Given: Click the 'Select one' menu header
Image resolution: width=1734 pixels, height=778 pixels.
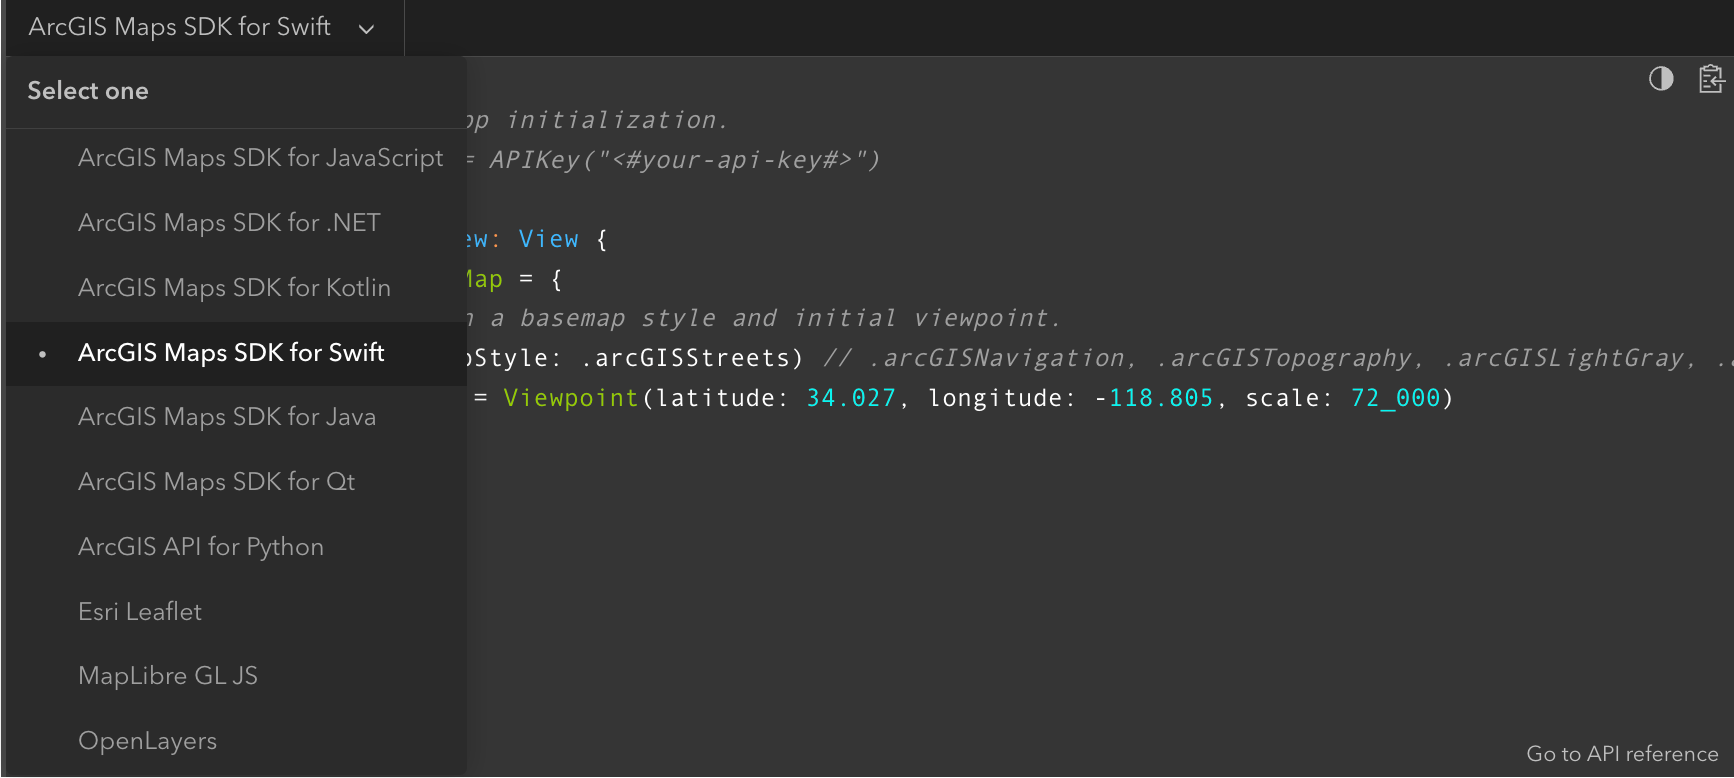Looking at the screenshot, I should coord(88,91).
